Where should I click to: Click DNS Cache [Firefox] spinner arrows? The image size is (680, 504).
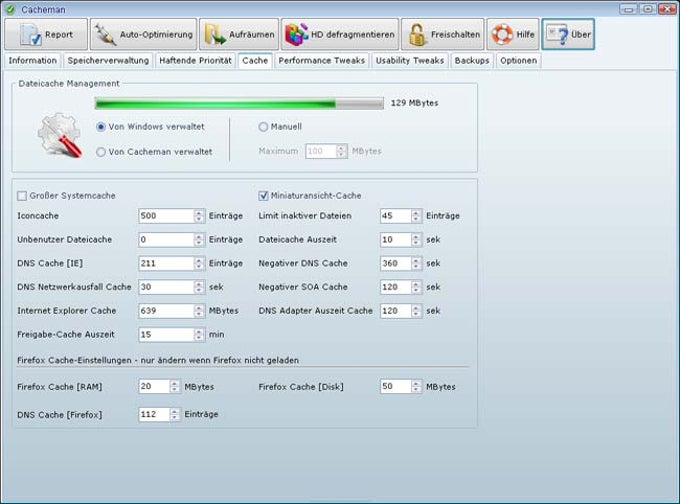(174, 414)
